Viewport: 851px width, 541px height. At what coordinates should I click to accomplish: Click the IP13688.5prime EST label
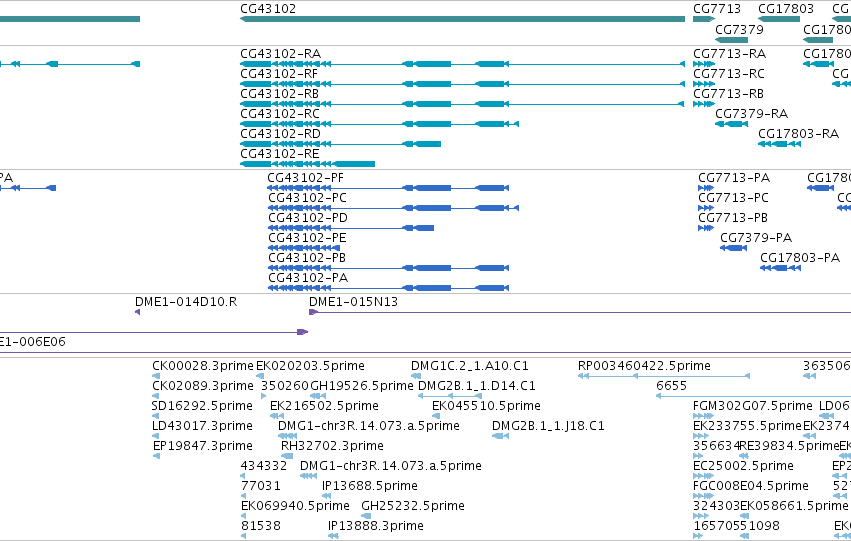tap(370, 487)
